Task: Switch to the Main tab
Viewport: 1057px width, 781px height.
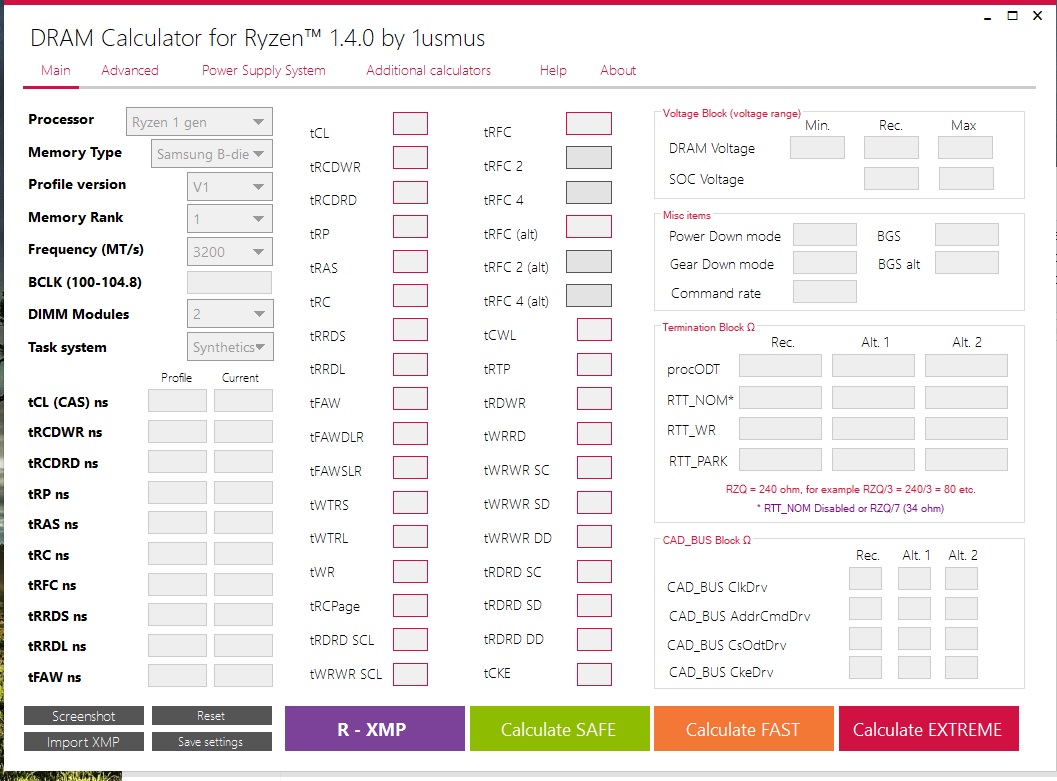Action: point(55,70)
